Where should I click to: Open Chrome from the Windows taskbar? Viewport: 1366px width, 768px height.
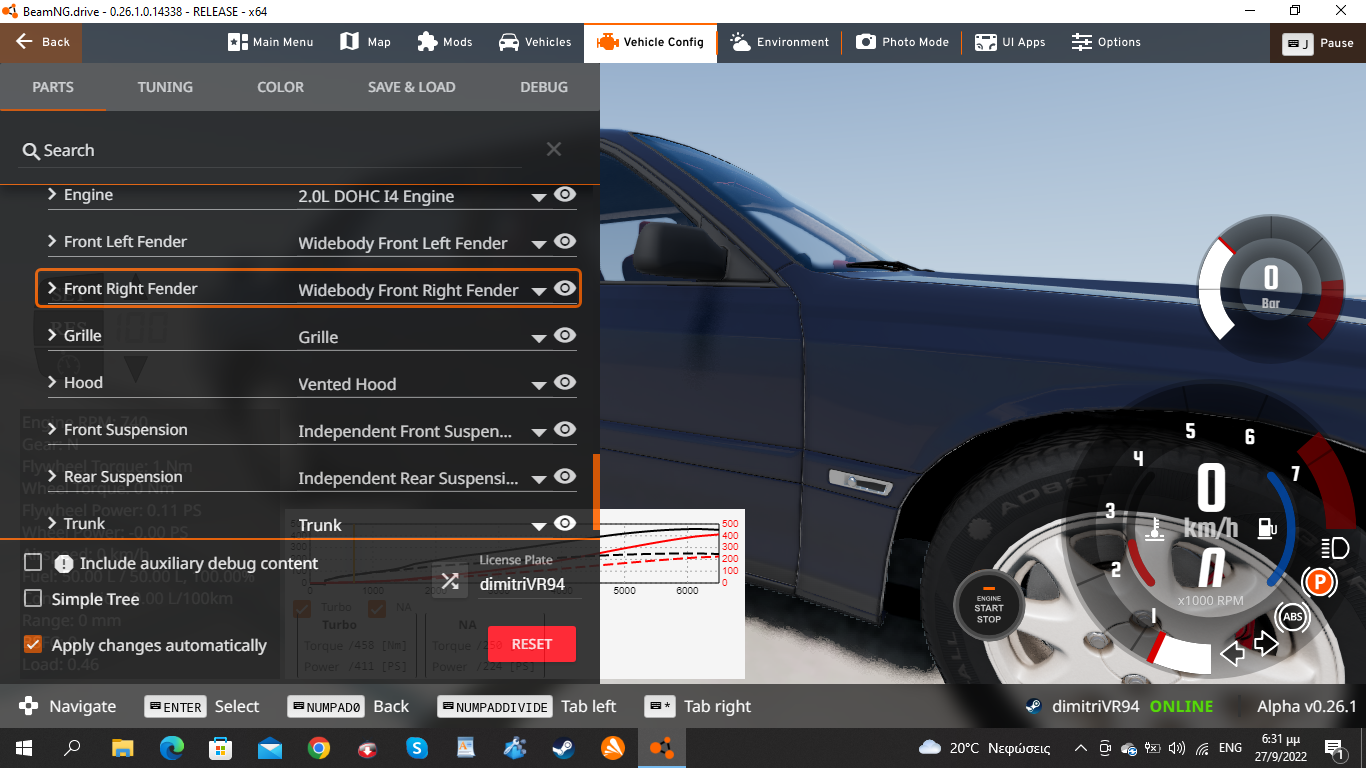(x=319, y=747)
